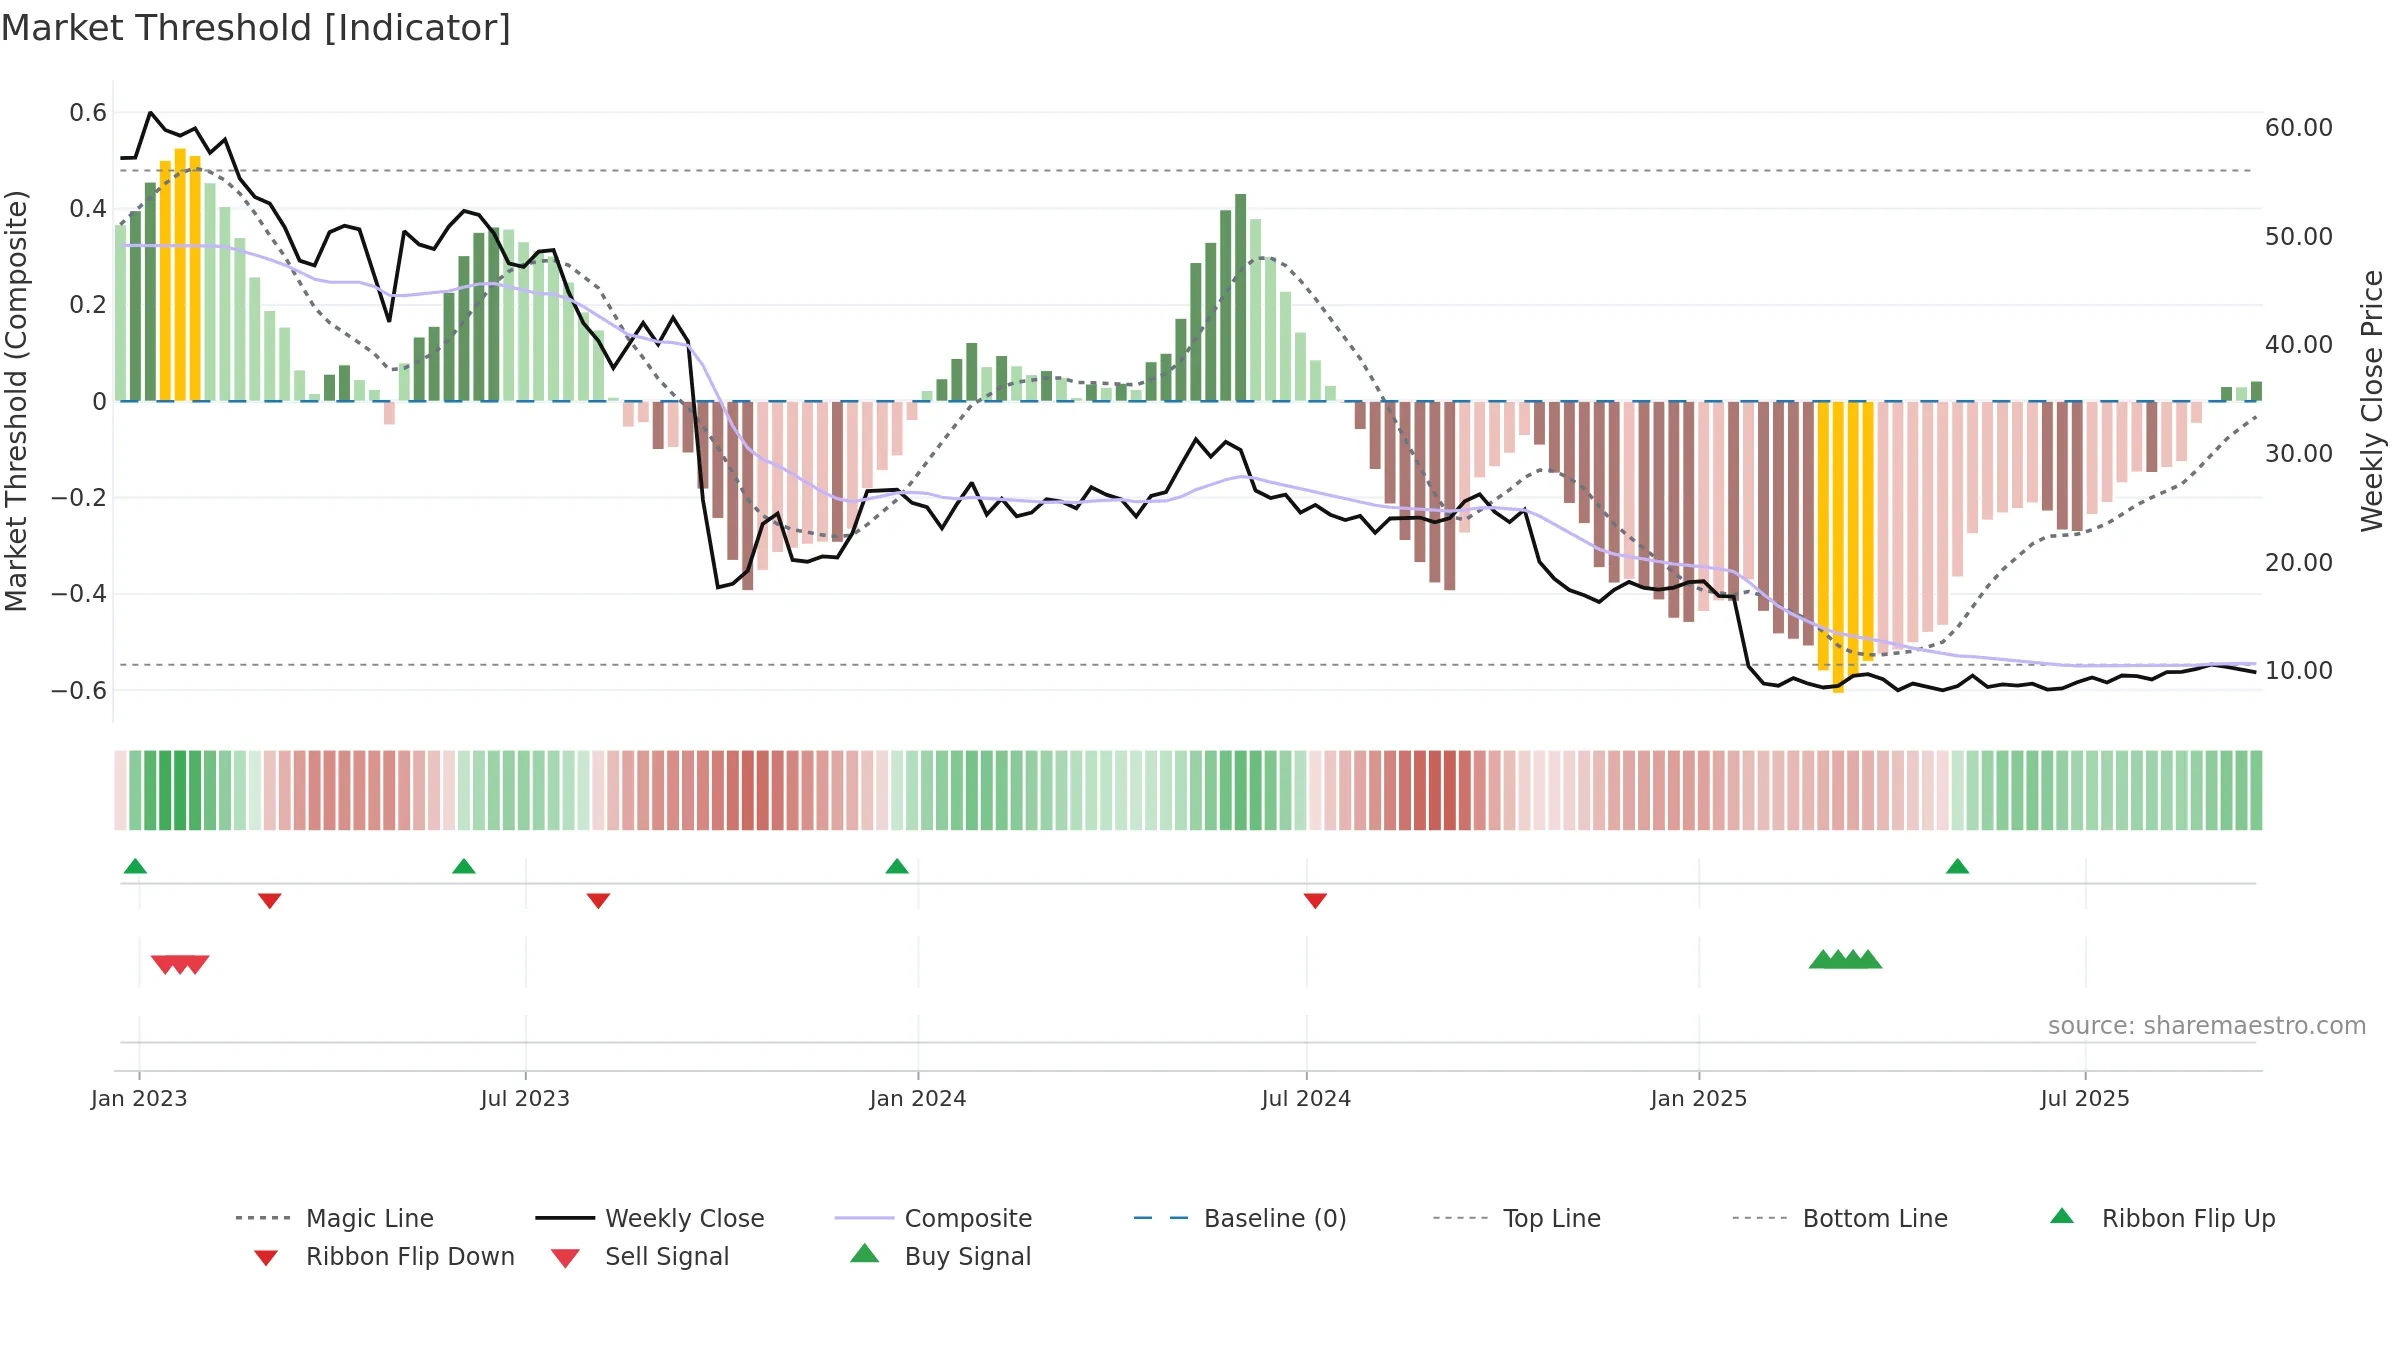The width and height of the screenshot is (2400, 1350).
Task: Click the 60.00 right axis price label
Action: (x=2299, y=128)
